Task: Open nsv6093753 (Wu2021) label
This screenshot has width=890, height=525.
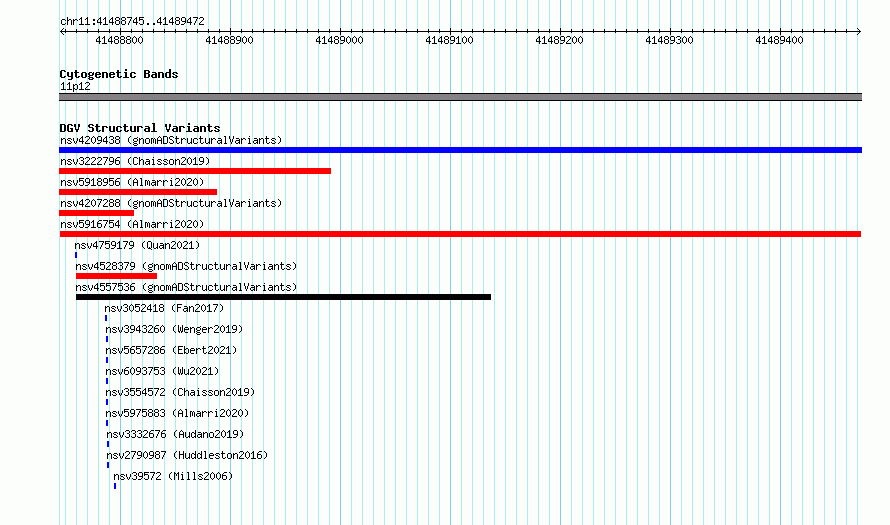Action: click(162, 371)
